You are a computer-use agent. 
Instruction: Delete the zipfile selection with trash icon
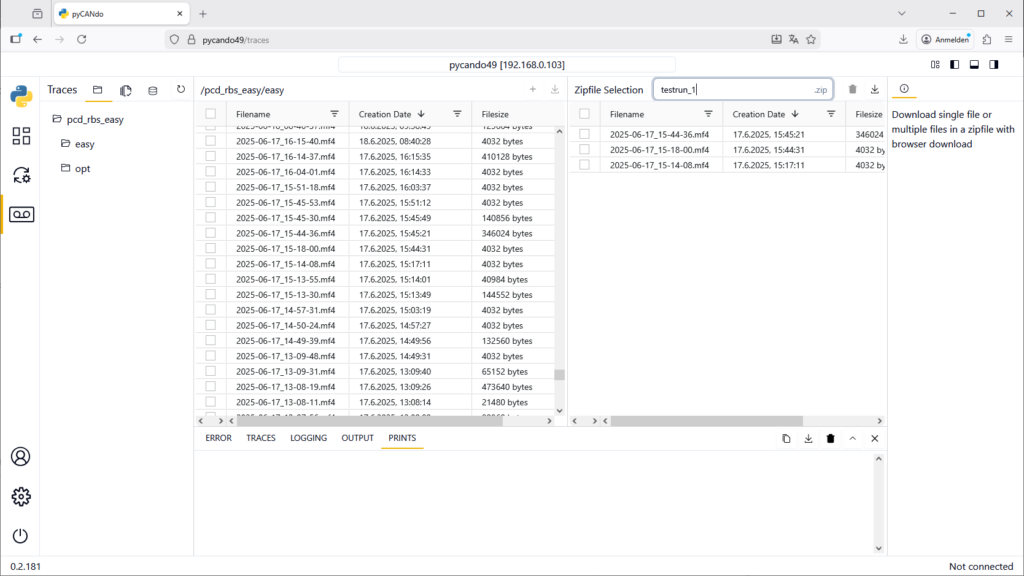852,89
